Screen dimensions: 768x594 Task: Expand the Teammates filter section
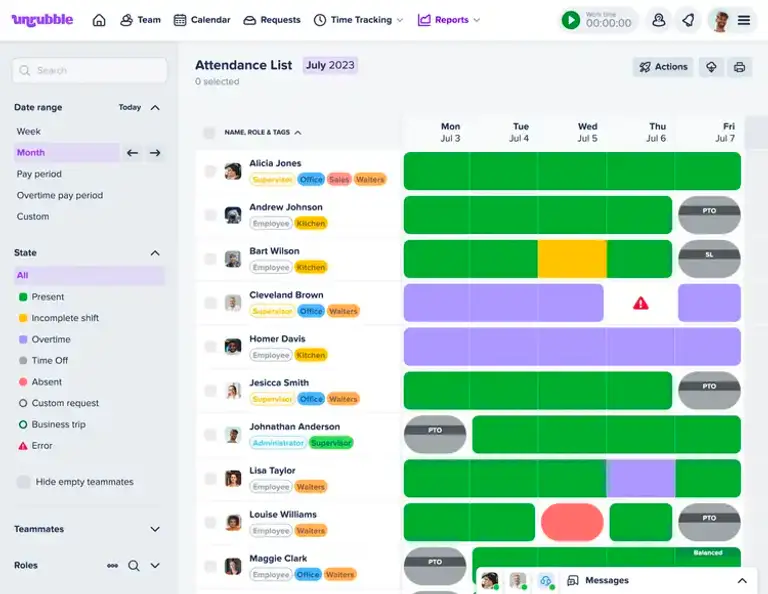155,529
